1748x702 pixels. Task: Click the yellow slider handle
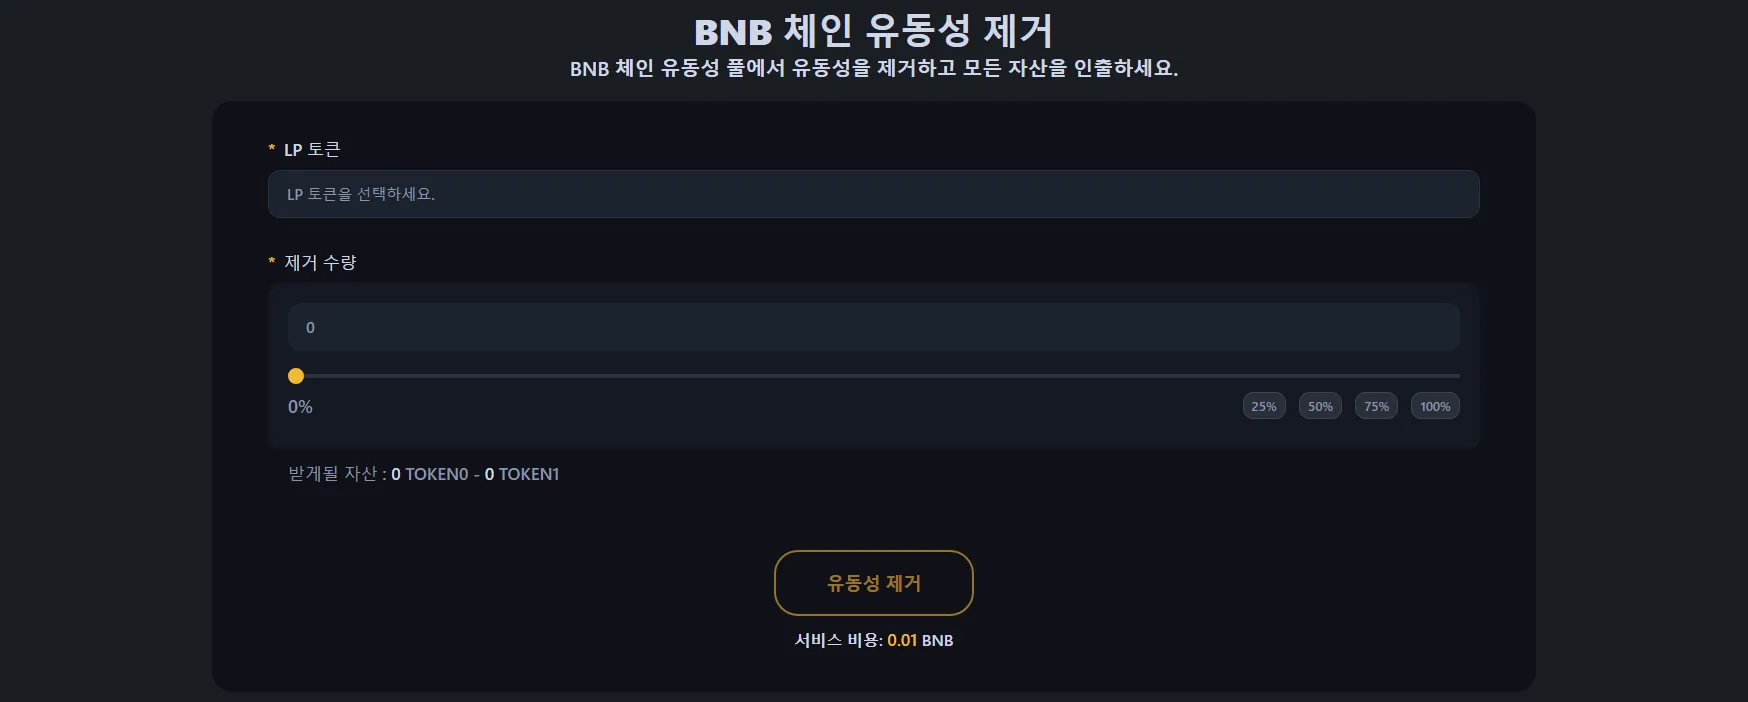(296, 376)
